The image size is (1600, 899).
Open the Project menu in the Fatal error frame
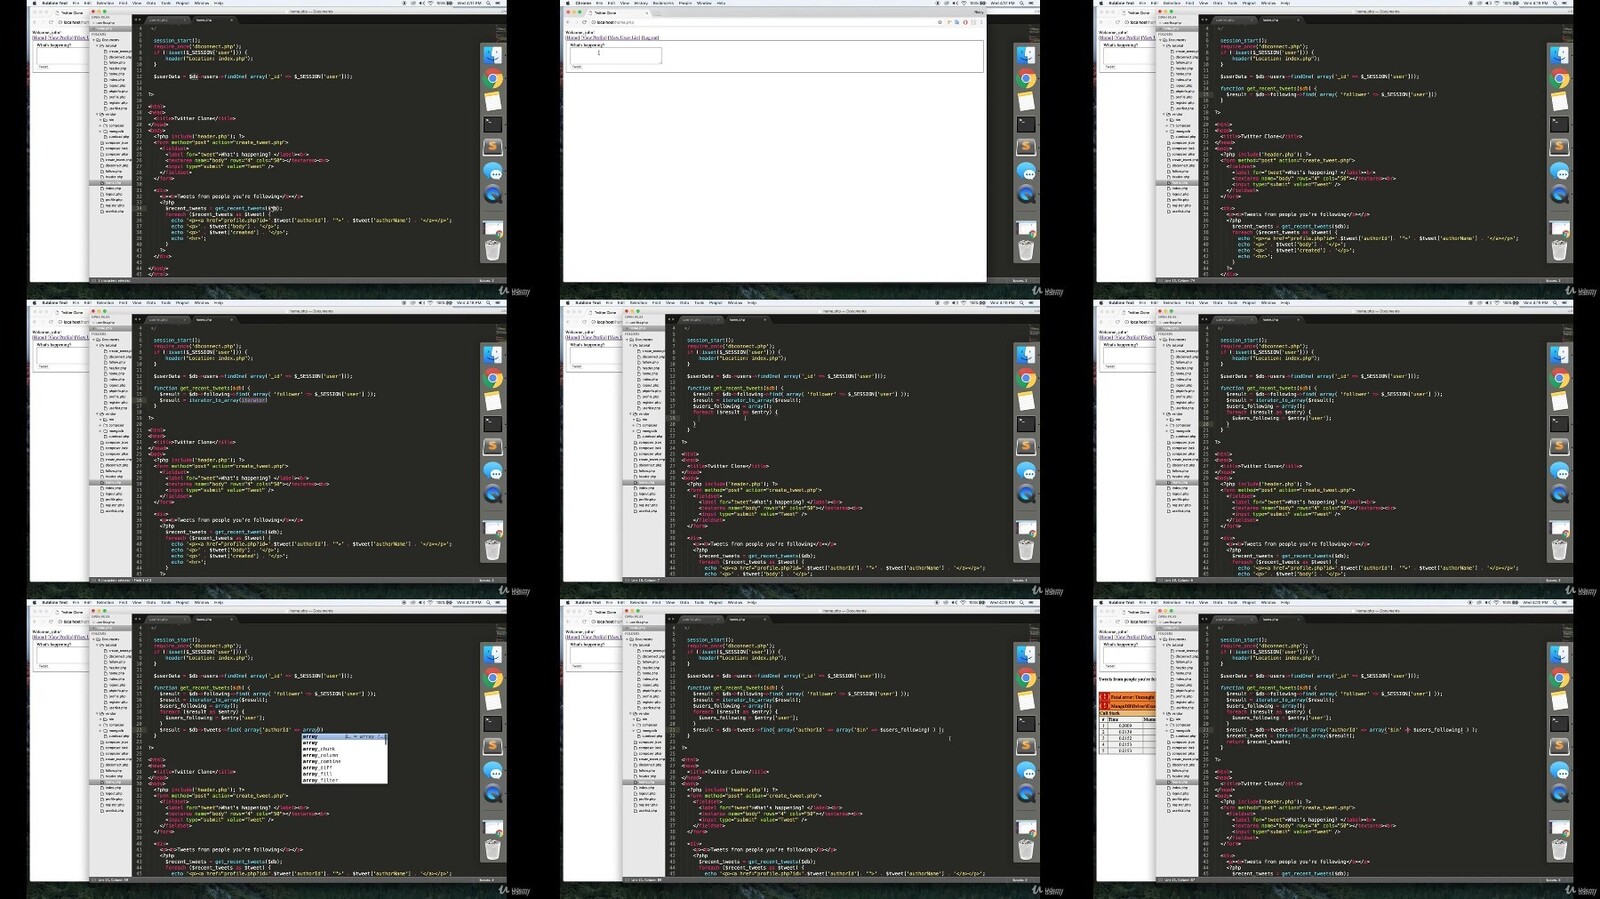(x=1249, y=603)
